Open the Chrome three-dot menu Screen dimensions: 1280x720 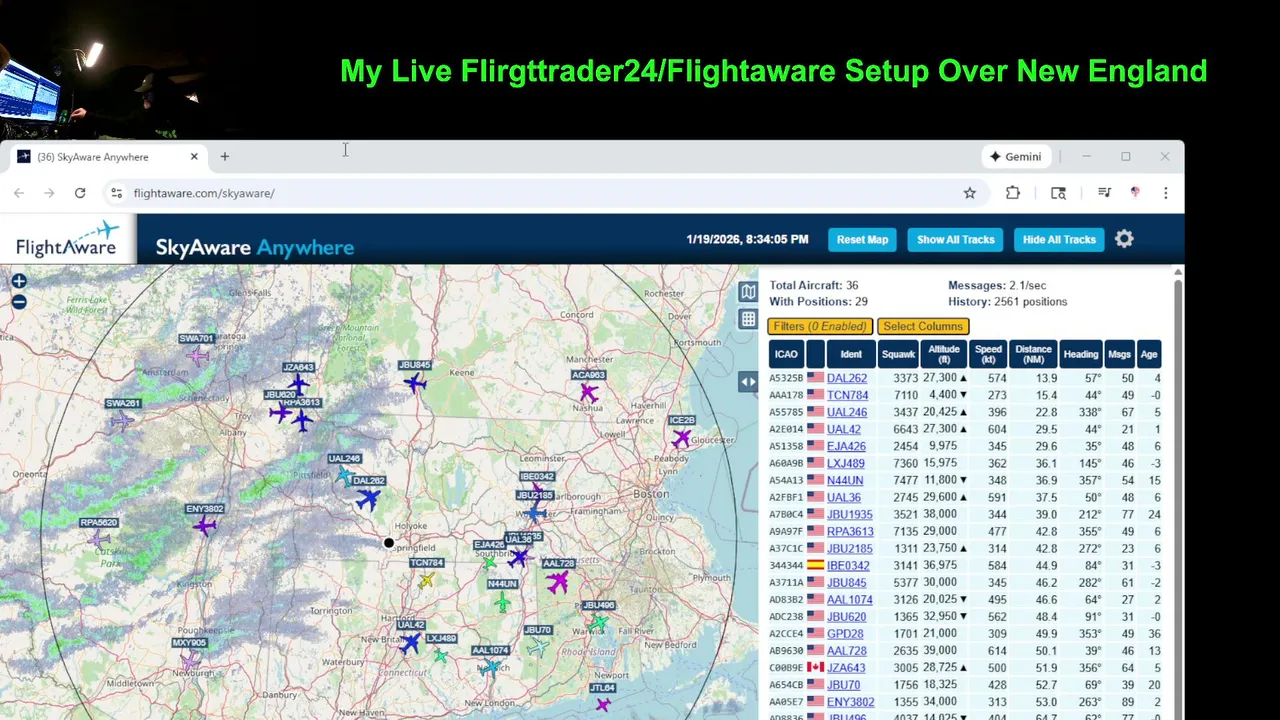[x=1165, y=193]
